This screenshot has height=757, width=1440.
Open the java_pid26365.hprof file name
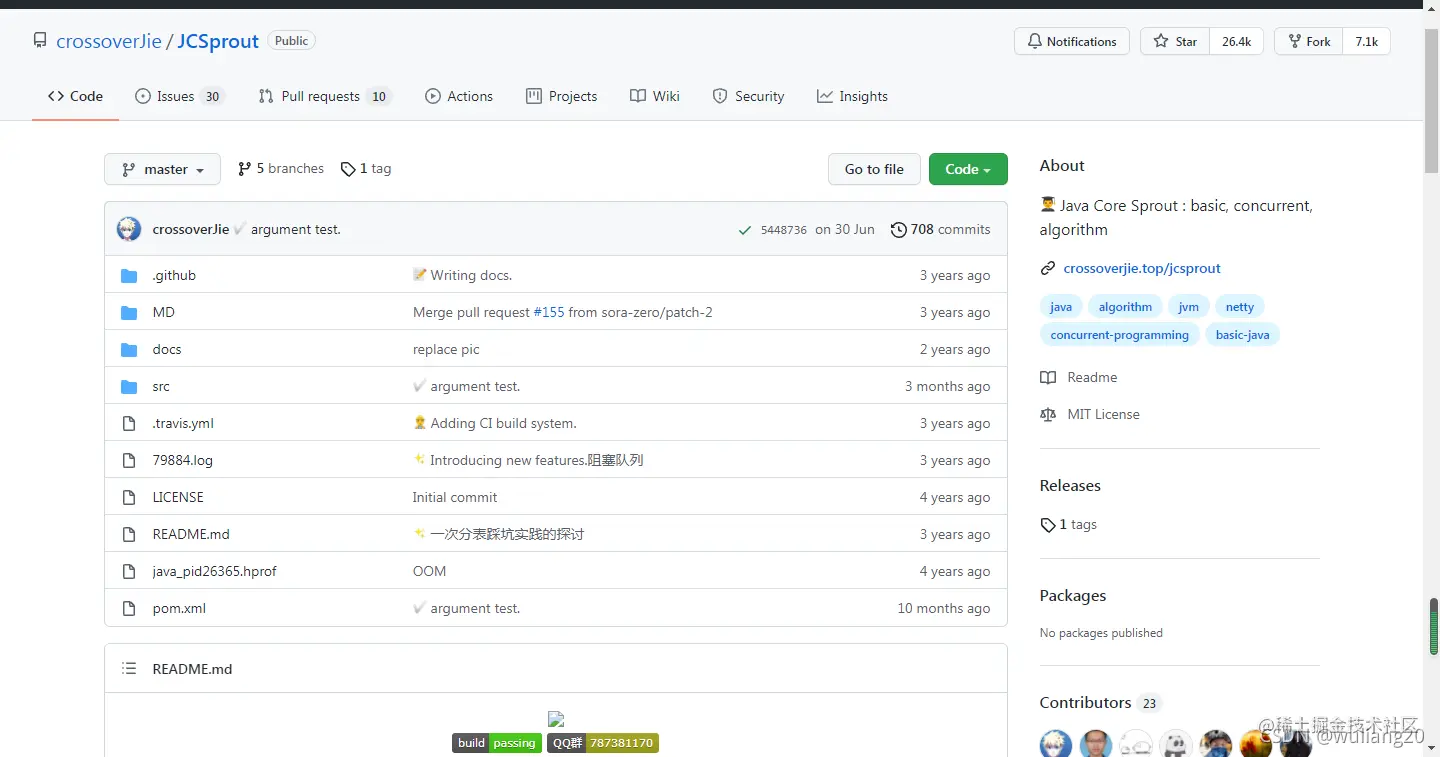point(214,571)
